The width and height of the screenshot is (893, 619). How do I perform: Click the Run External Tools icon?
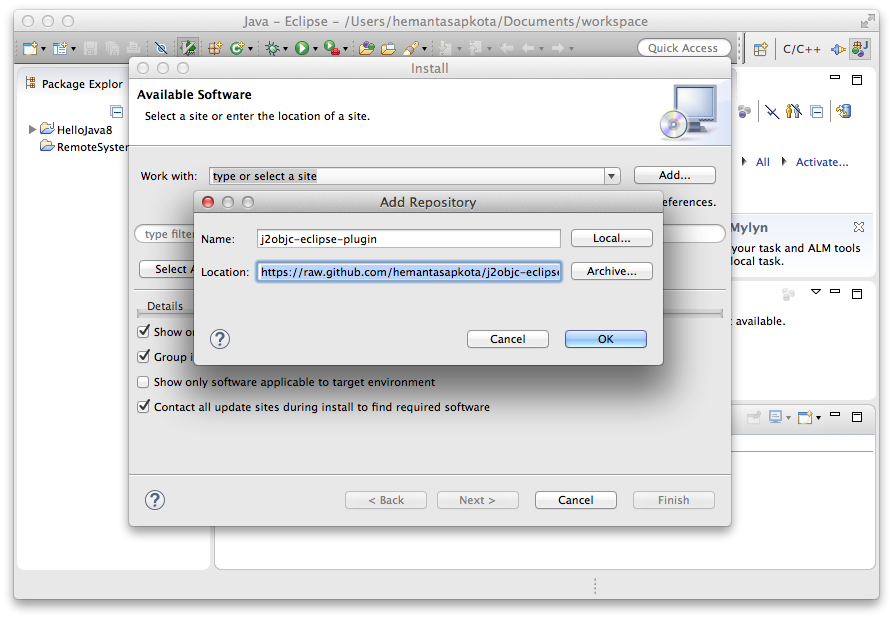tap(331, 48)
